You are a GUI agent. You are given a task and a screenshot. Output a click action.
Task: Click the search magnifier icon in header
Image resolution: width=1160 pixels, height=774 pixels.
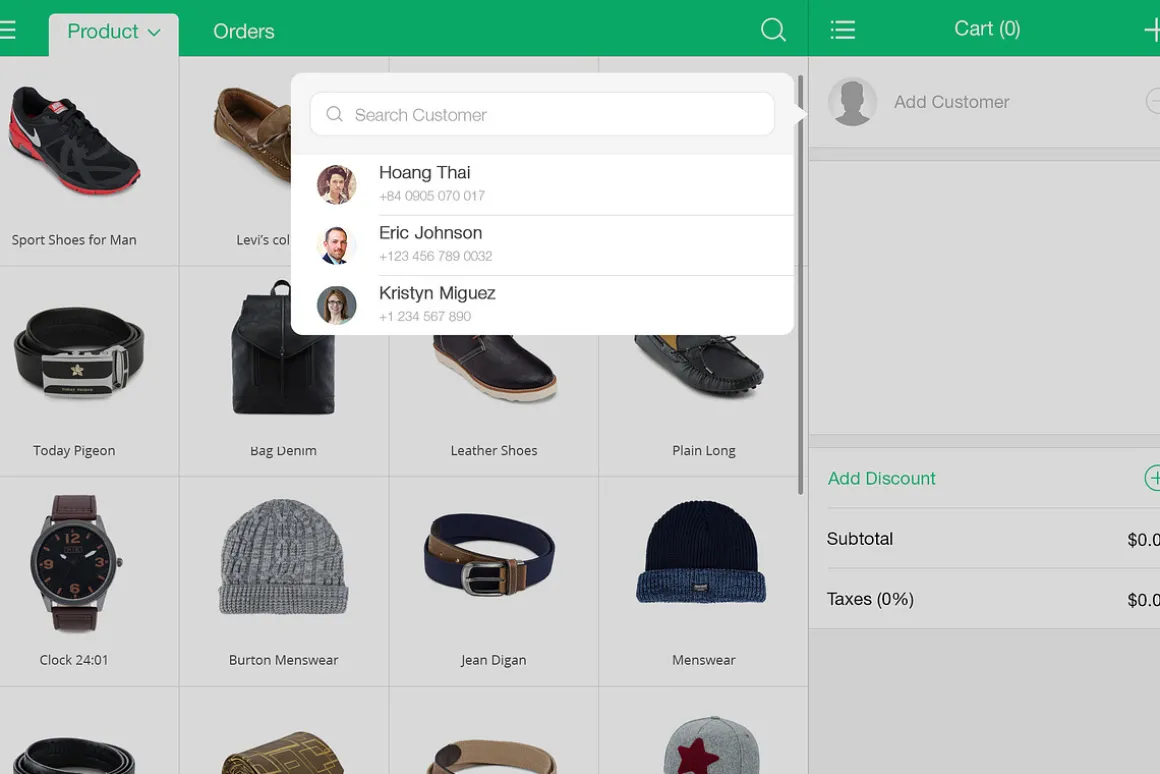tap(773, 30)
